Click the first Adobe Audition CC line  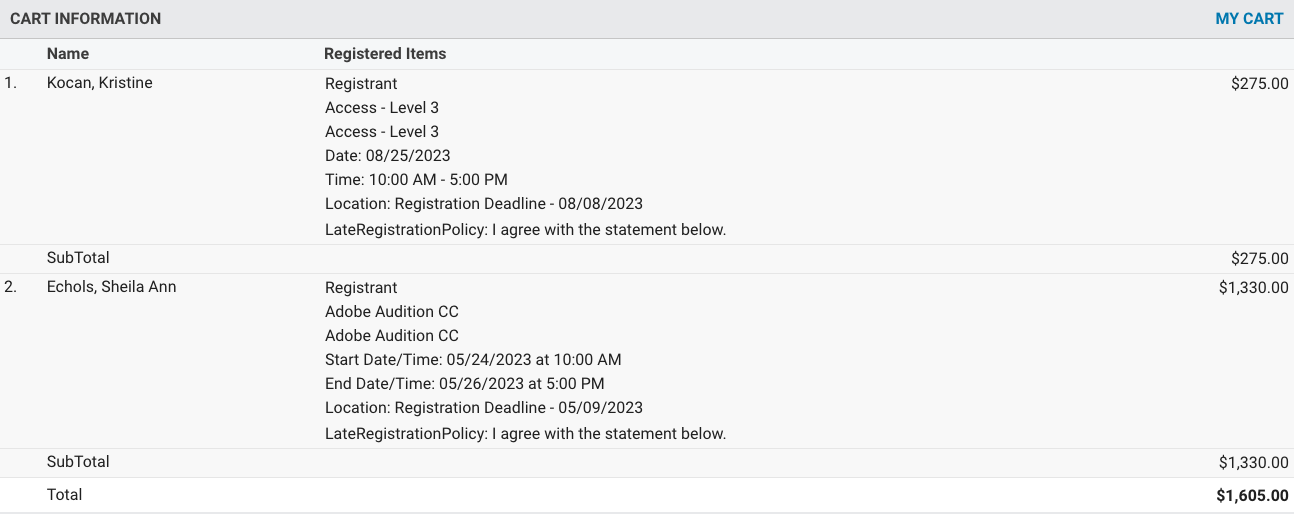coord(392,312)
